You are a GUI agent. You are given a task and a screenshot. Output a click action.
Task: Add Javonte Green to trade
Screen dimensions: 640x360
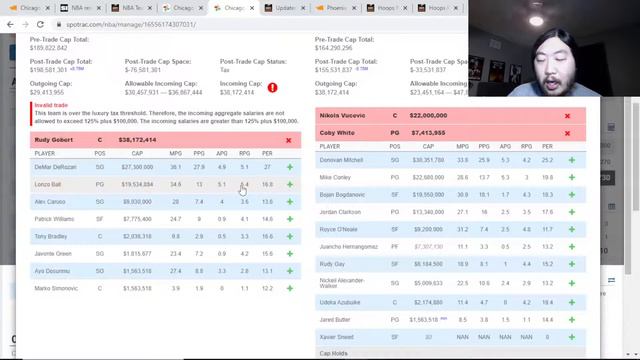point(290,254)
